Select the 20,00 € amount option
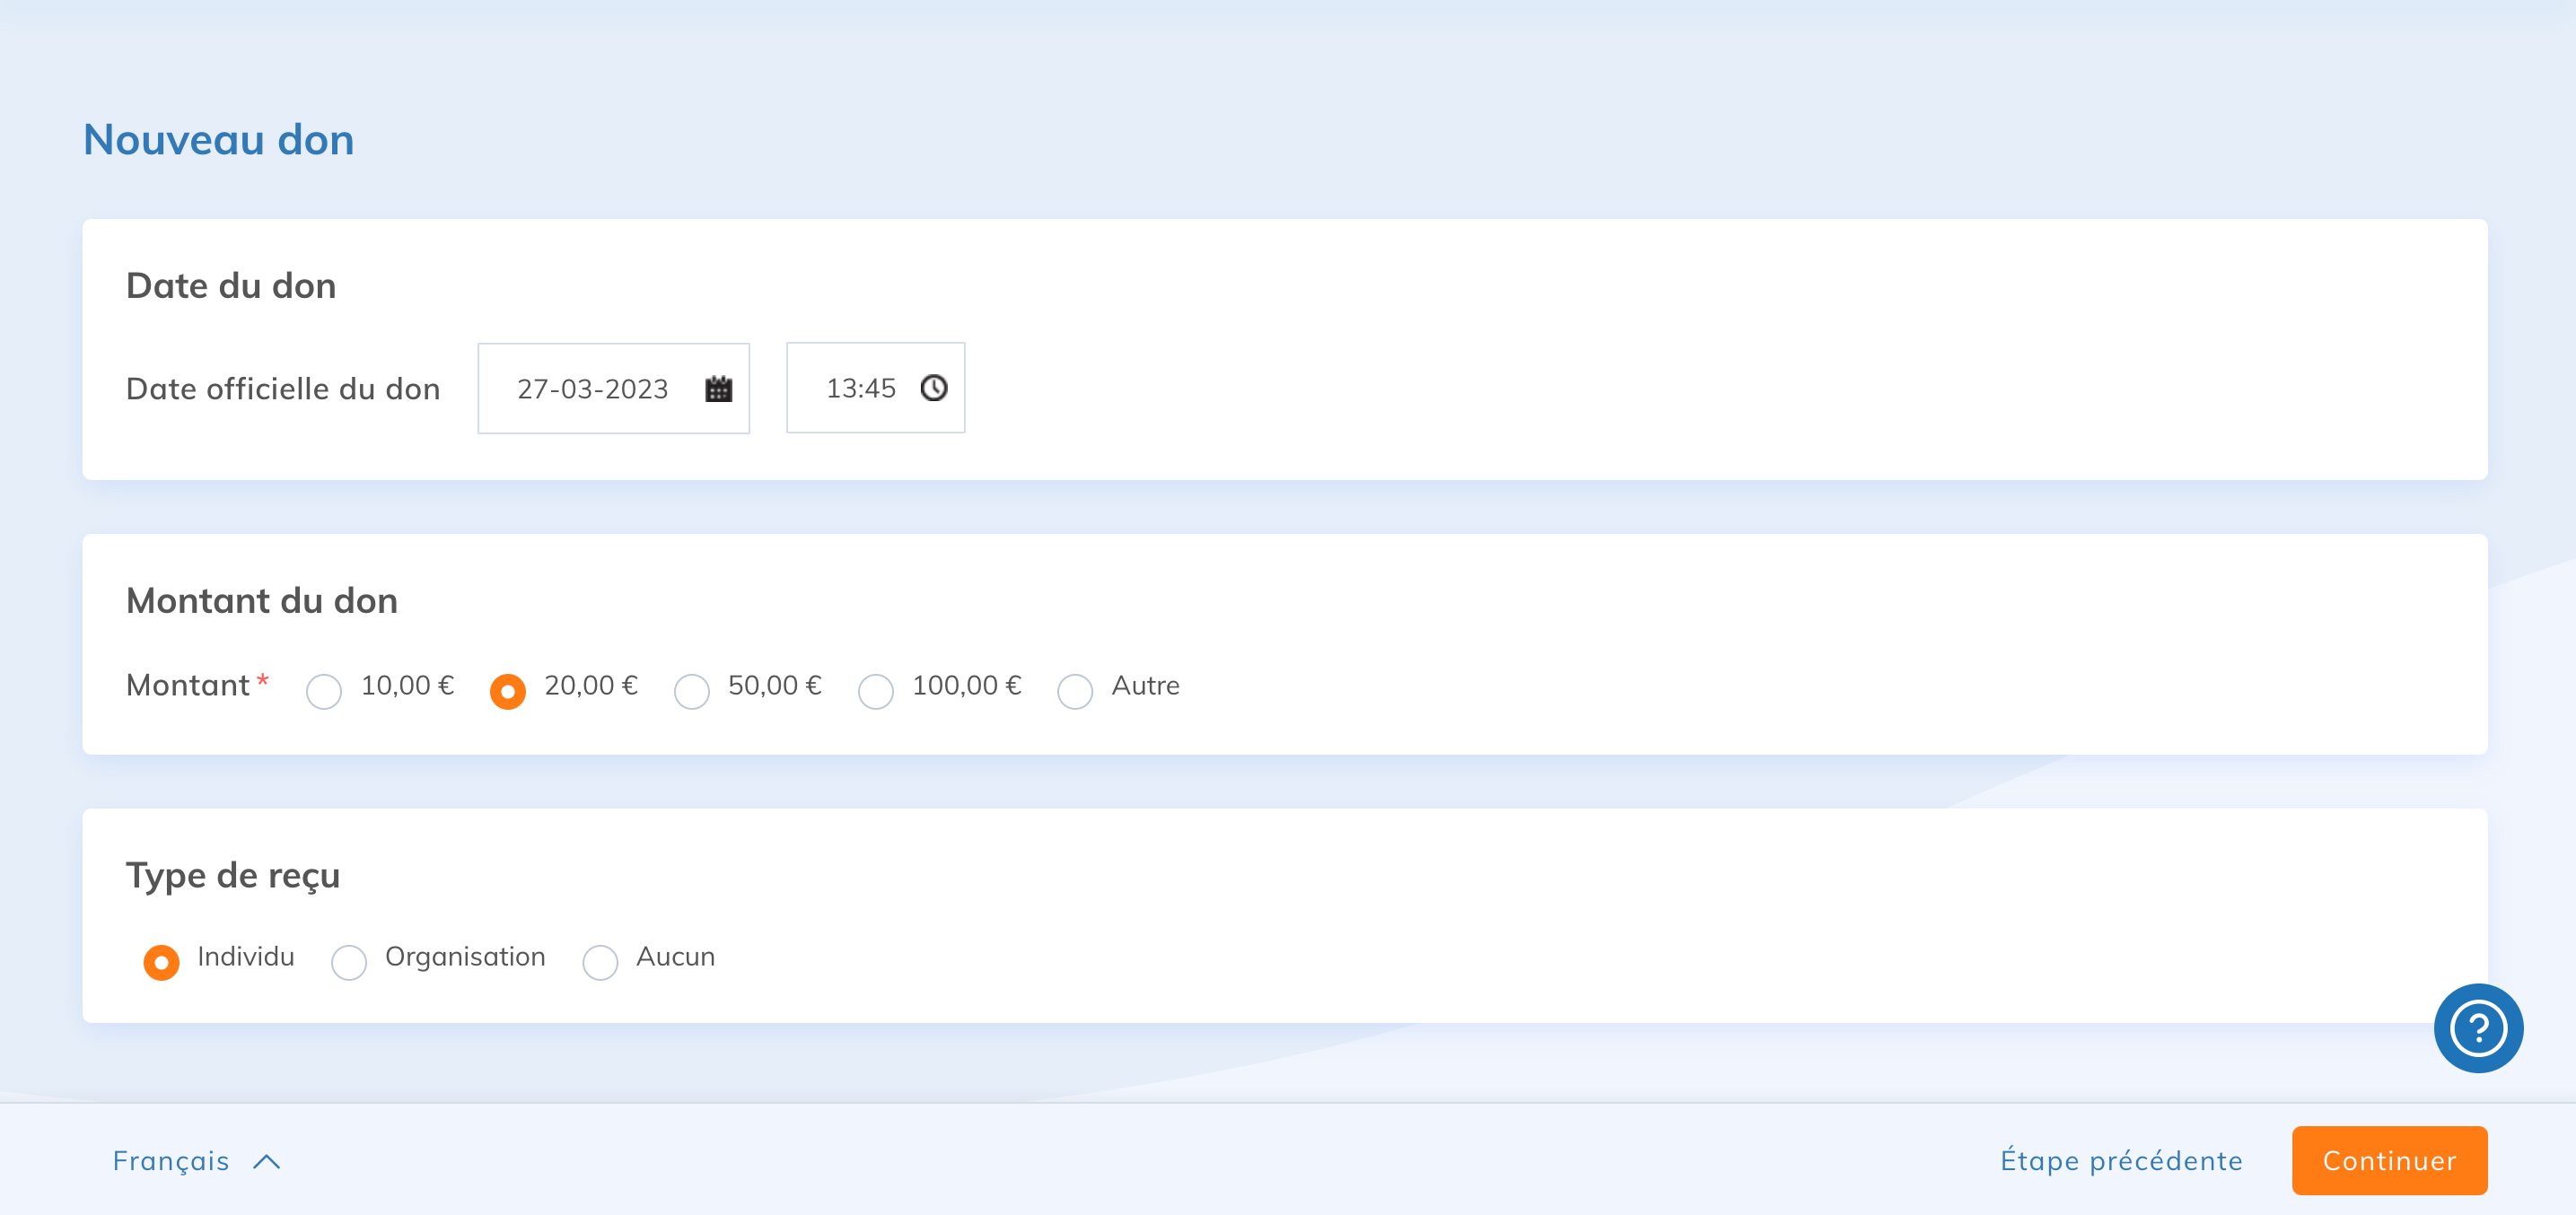This screenshot has width=2576, height=1215. pos(508,691)
